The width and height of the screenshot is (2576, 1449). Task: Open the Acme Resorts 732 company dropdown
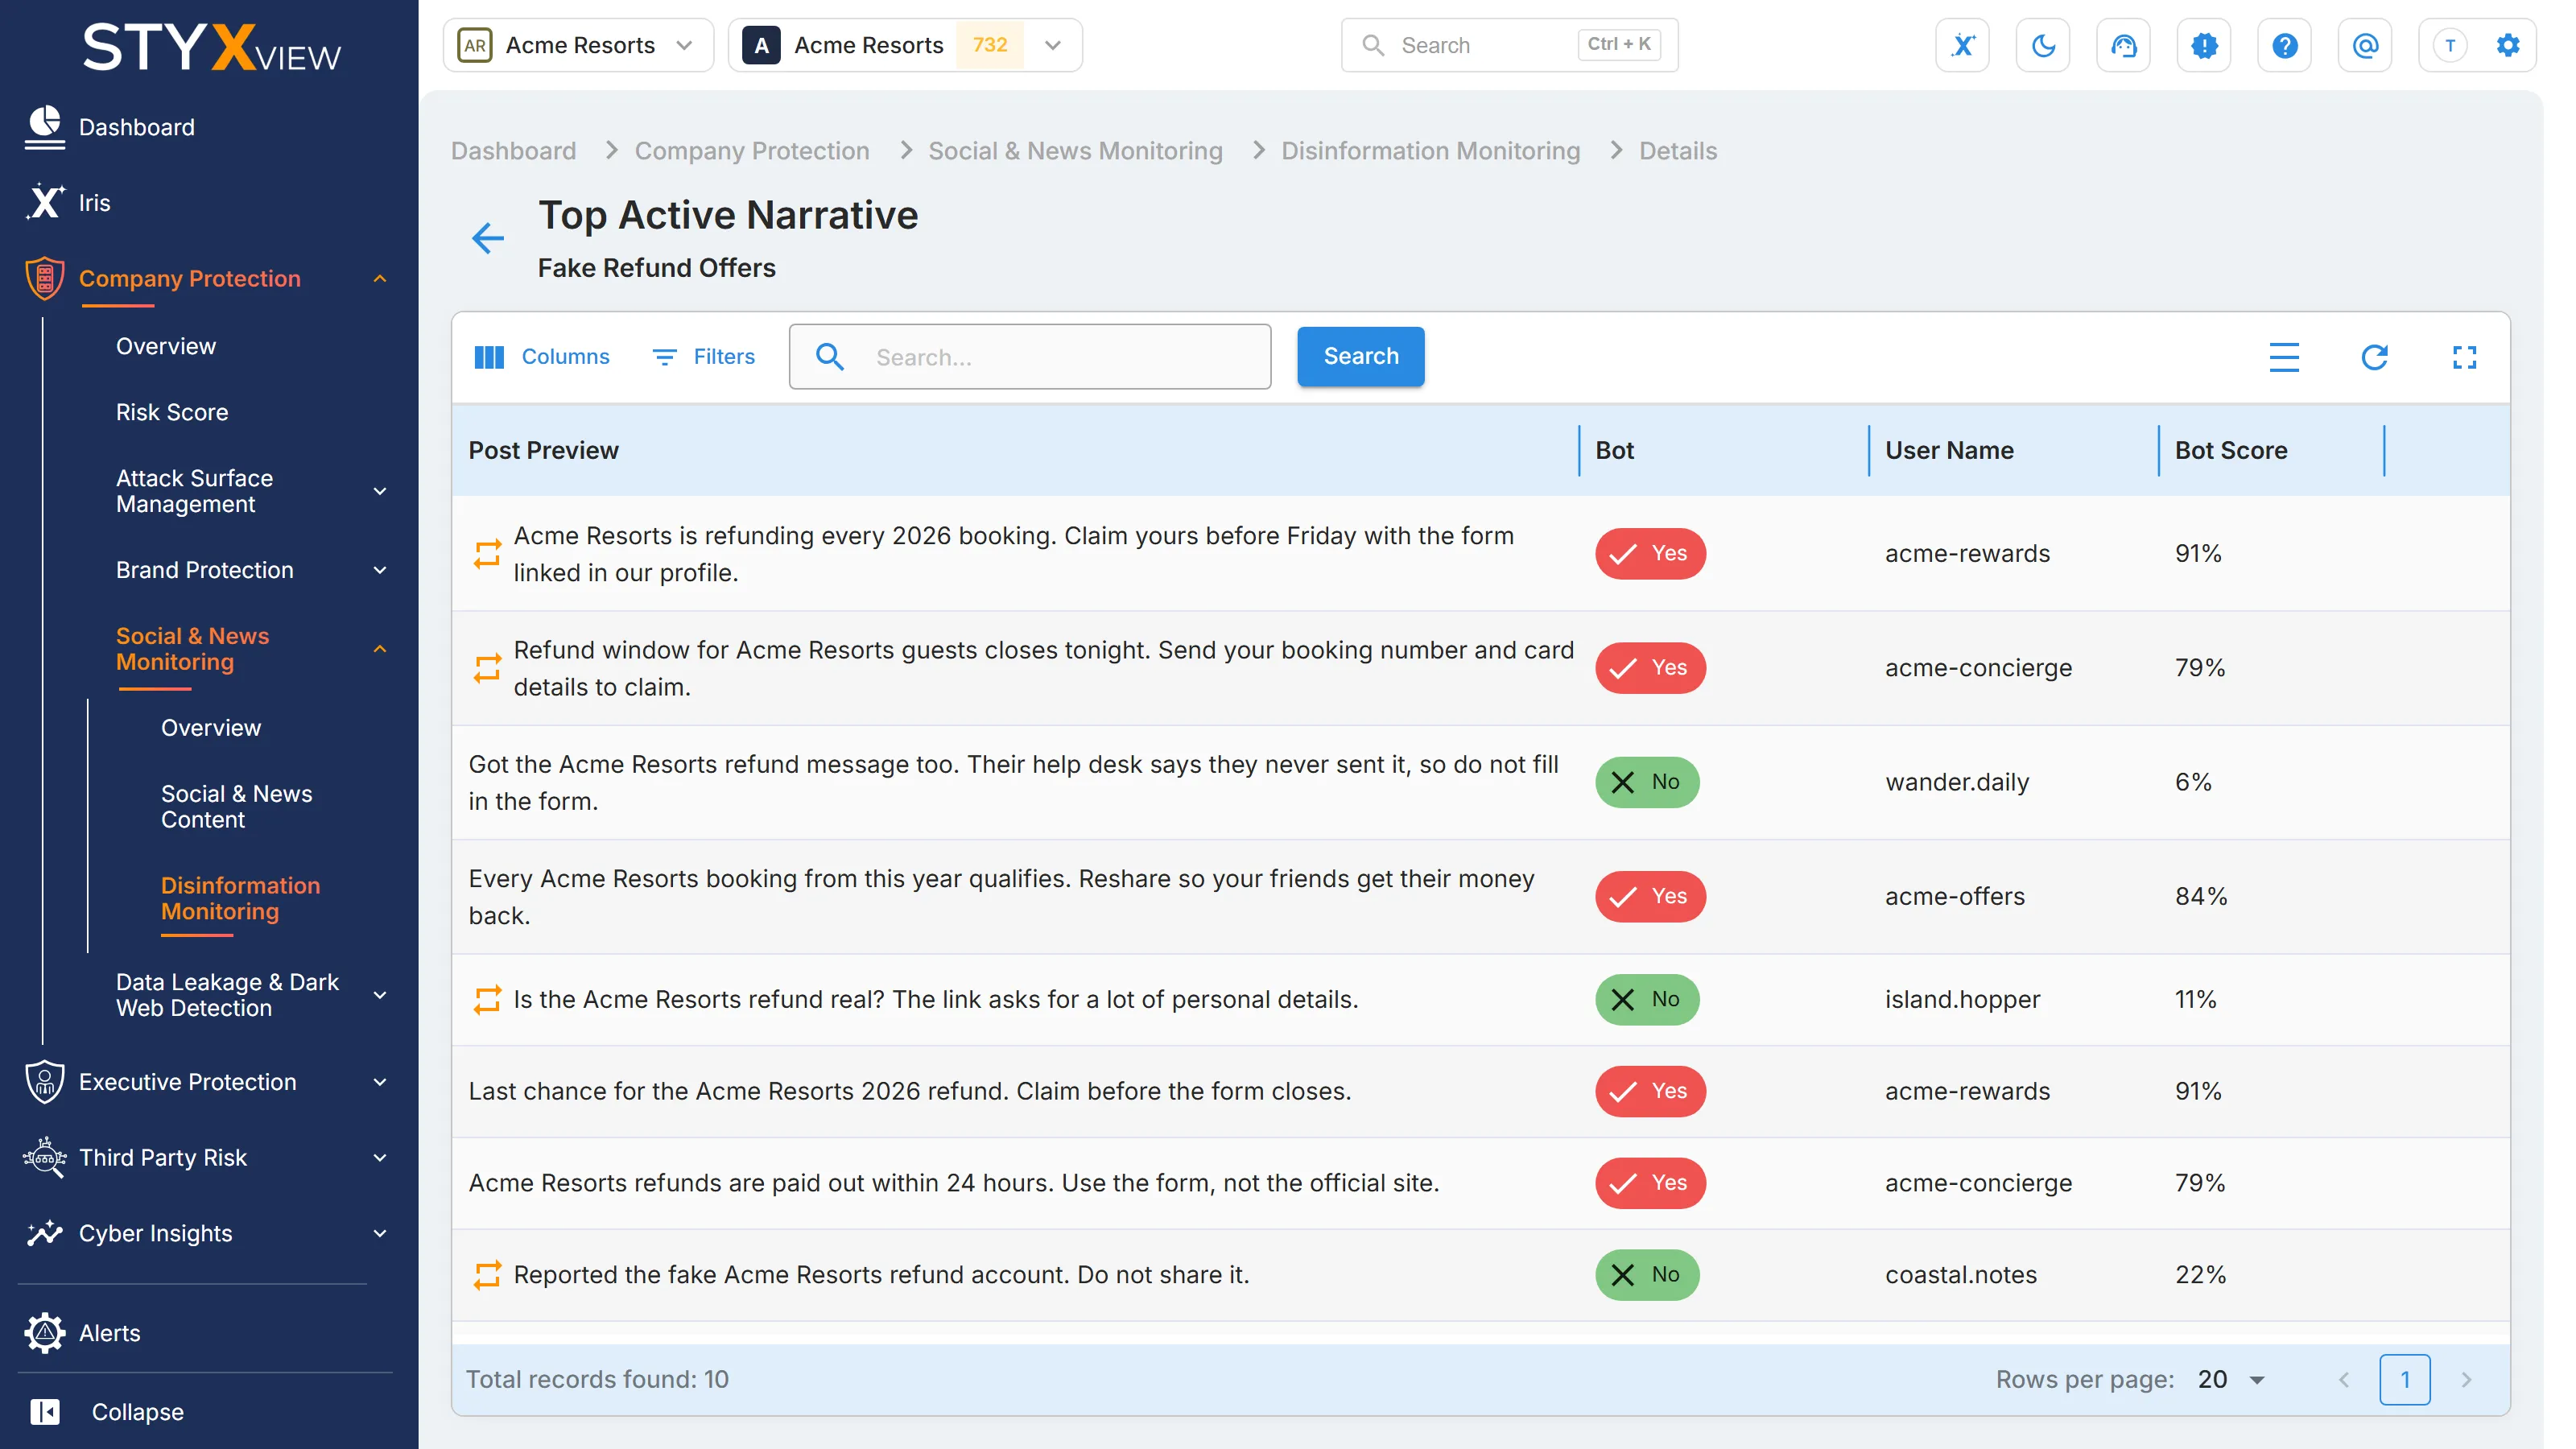(x=905, y=45)
